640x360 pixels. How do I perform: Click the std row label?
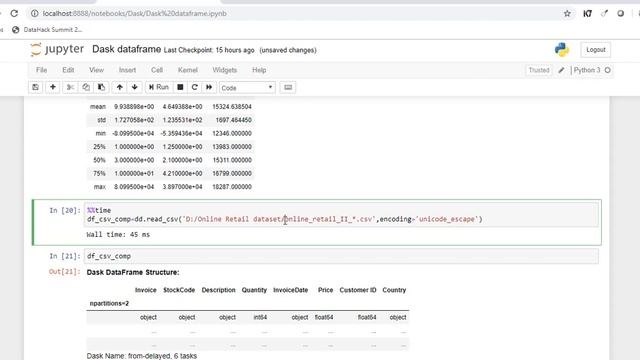[x=102, y=120]
